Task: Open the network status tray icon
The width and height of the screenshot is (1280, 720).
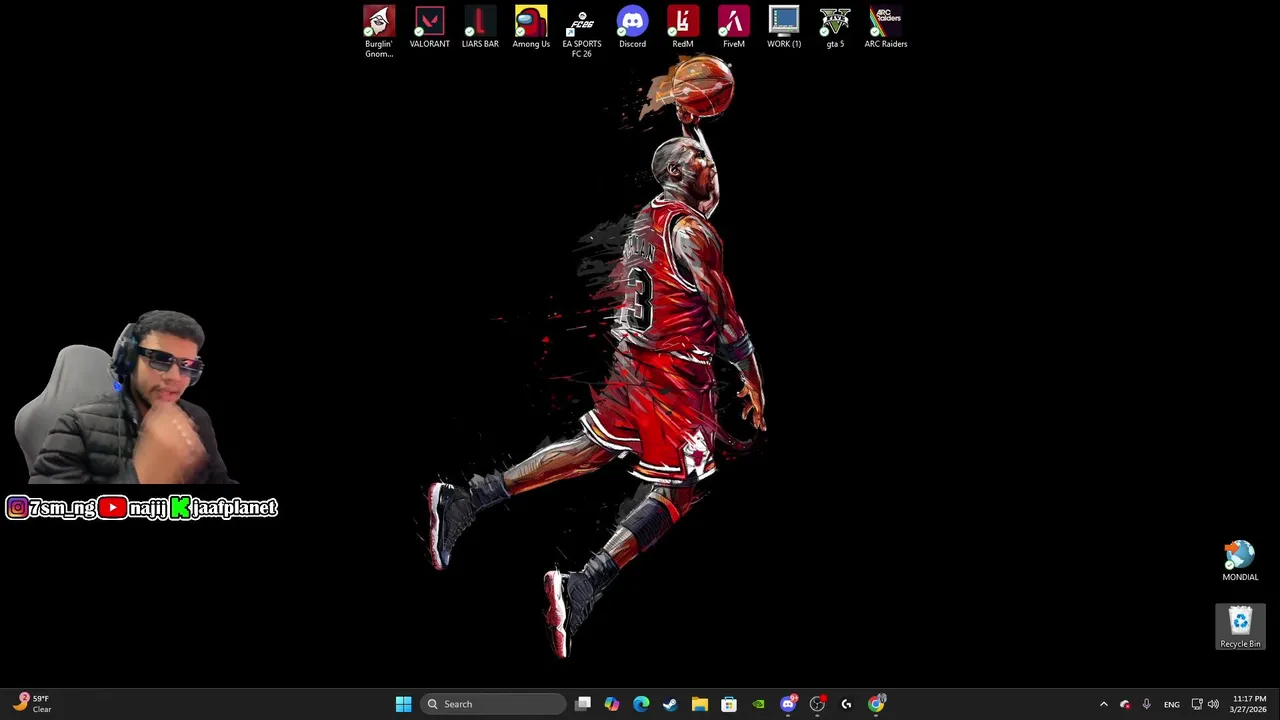Action: (1196, 704)
